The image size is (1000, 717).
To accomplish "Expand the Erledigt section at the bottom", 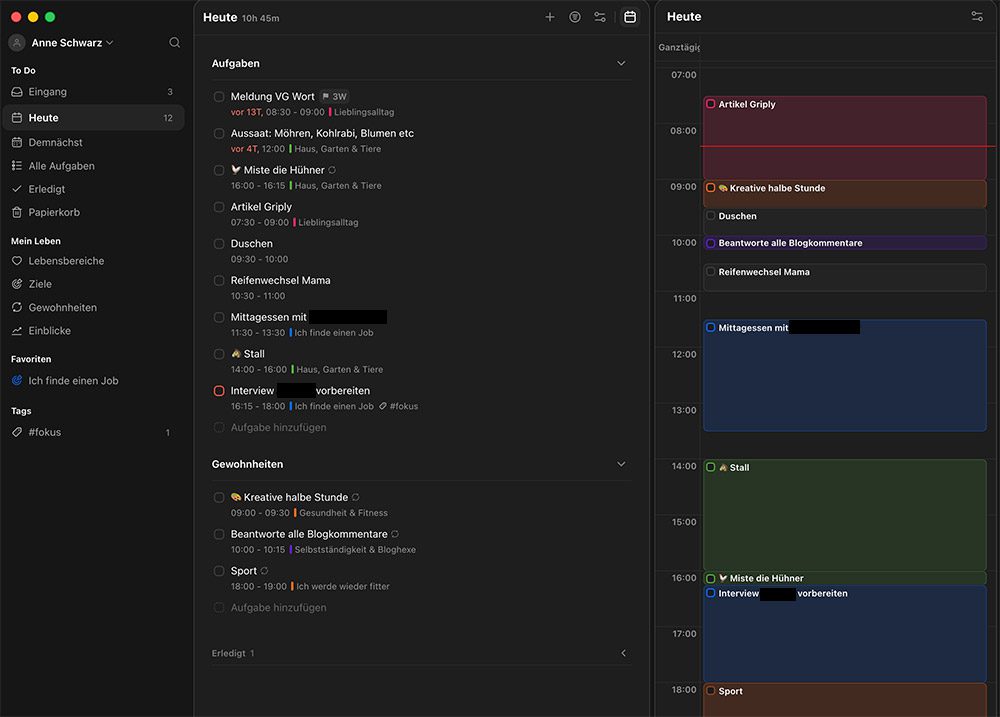I will [x=623, y=652].
